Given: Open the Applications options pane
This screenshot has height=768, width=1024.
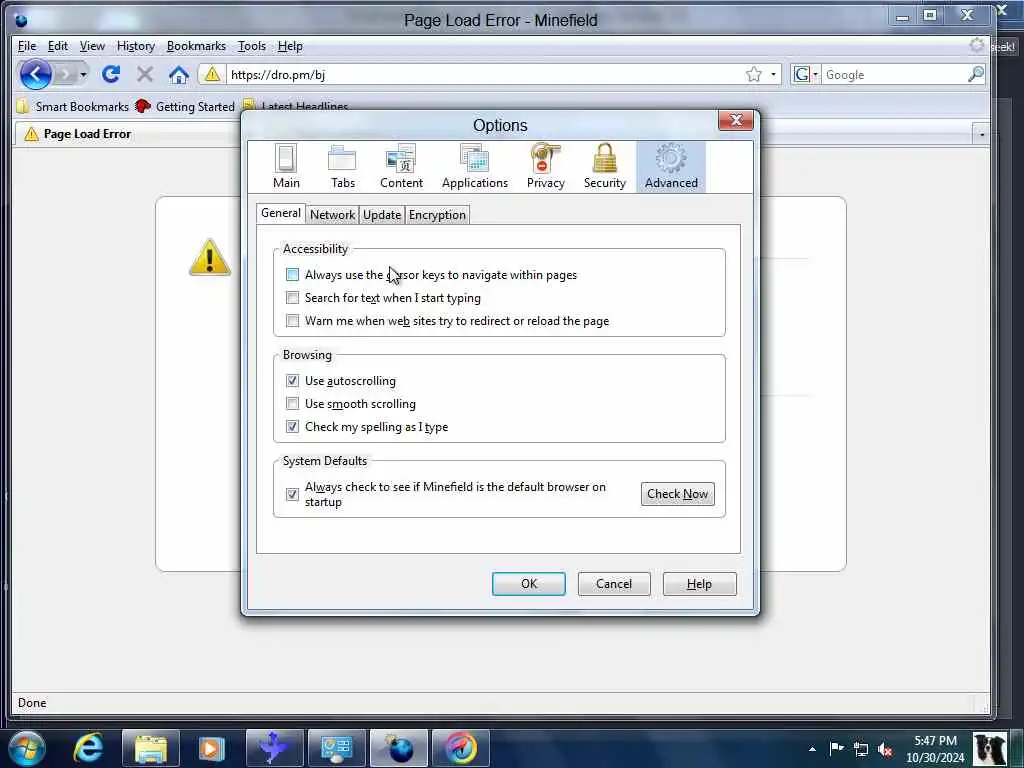Looking at the screenshot, I should click(x=475, y=167).
